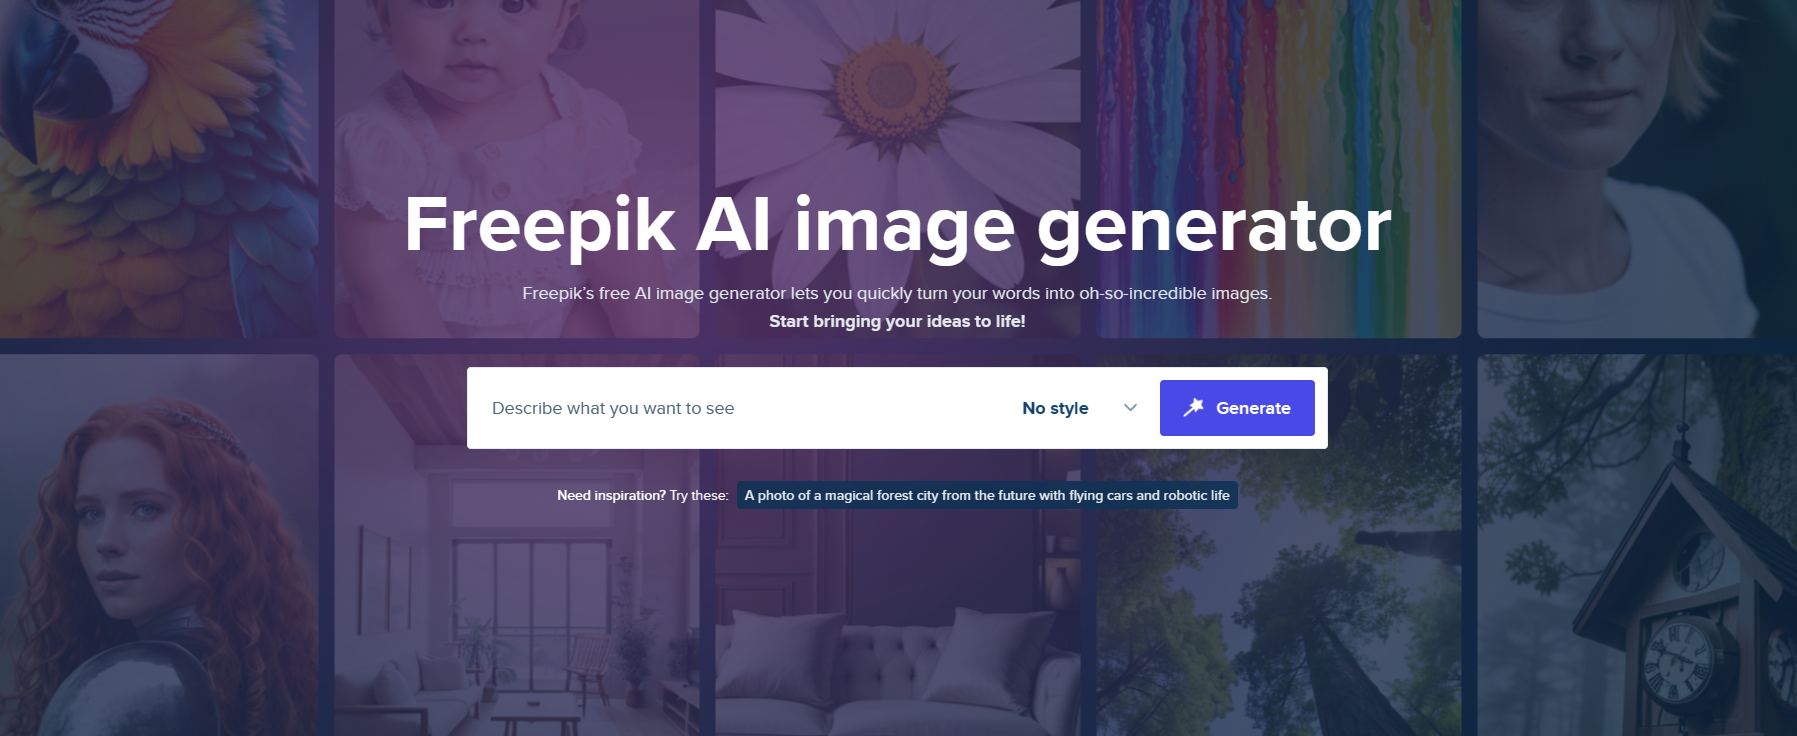Open the cuckoo clock house image
1797x736 pixels.
coord(1637,545)
